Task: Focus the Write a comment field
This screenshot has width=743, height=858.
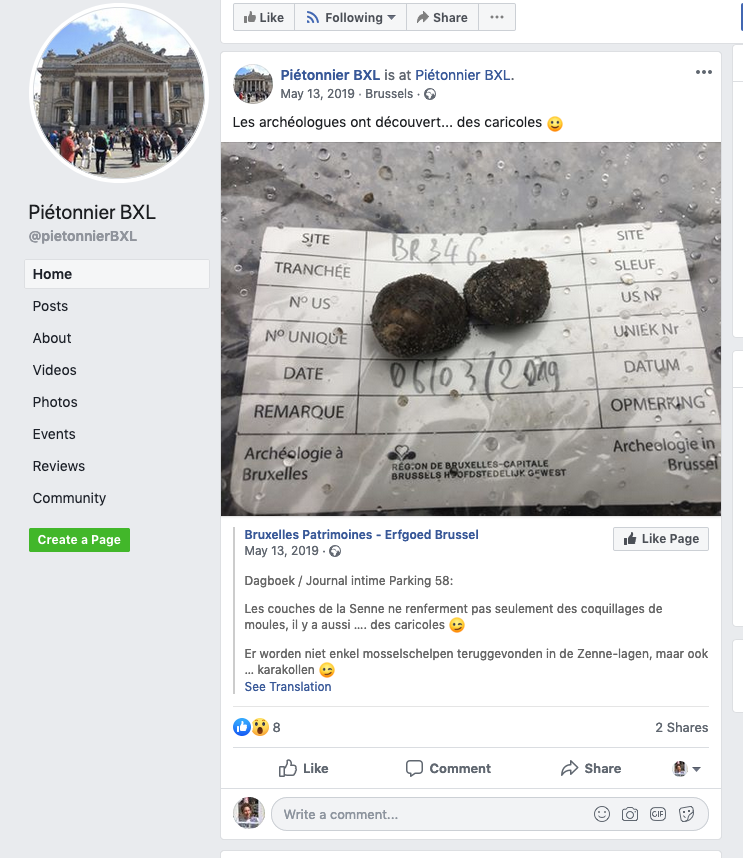Action: point(427,814)
